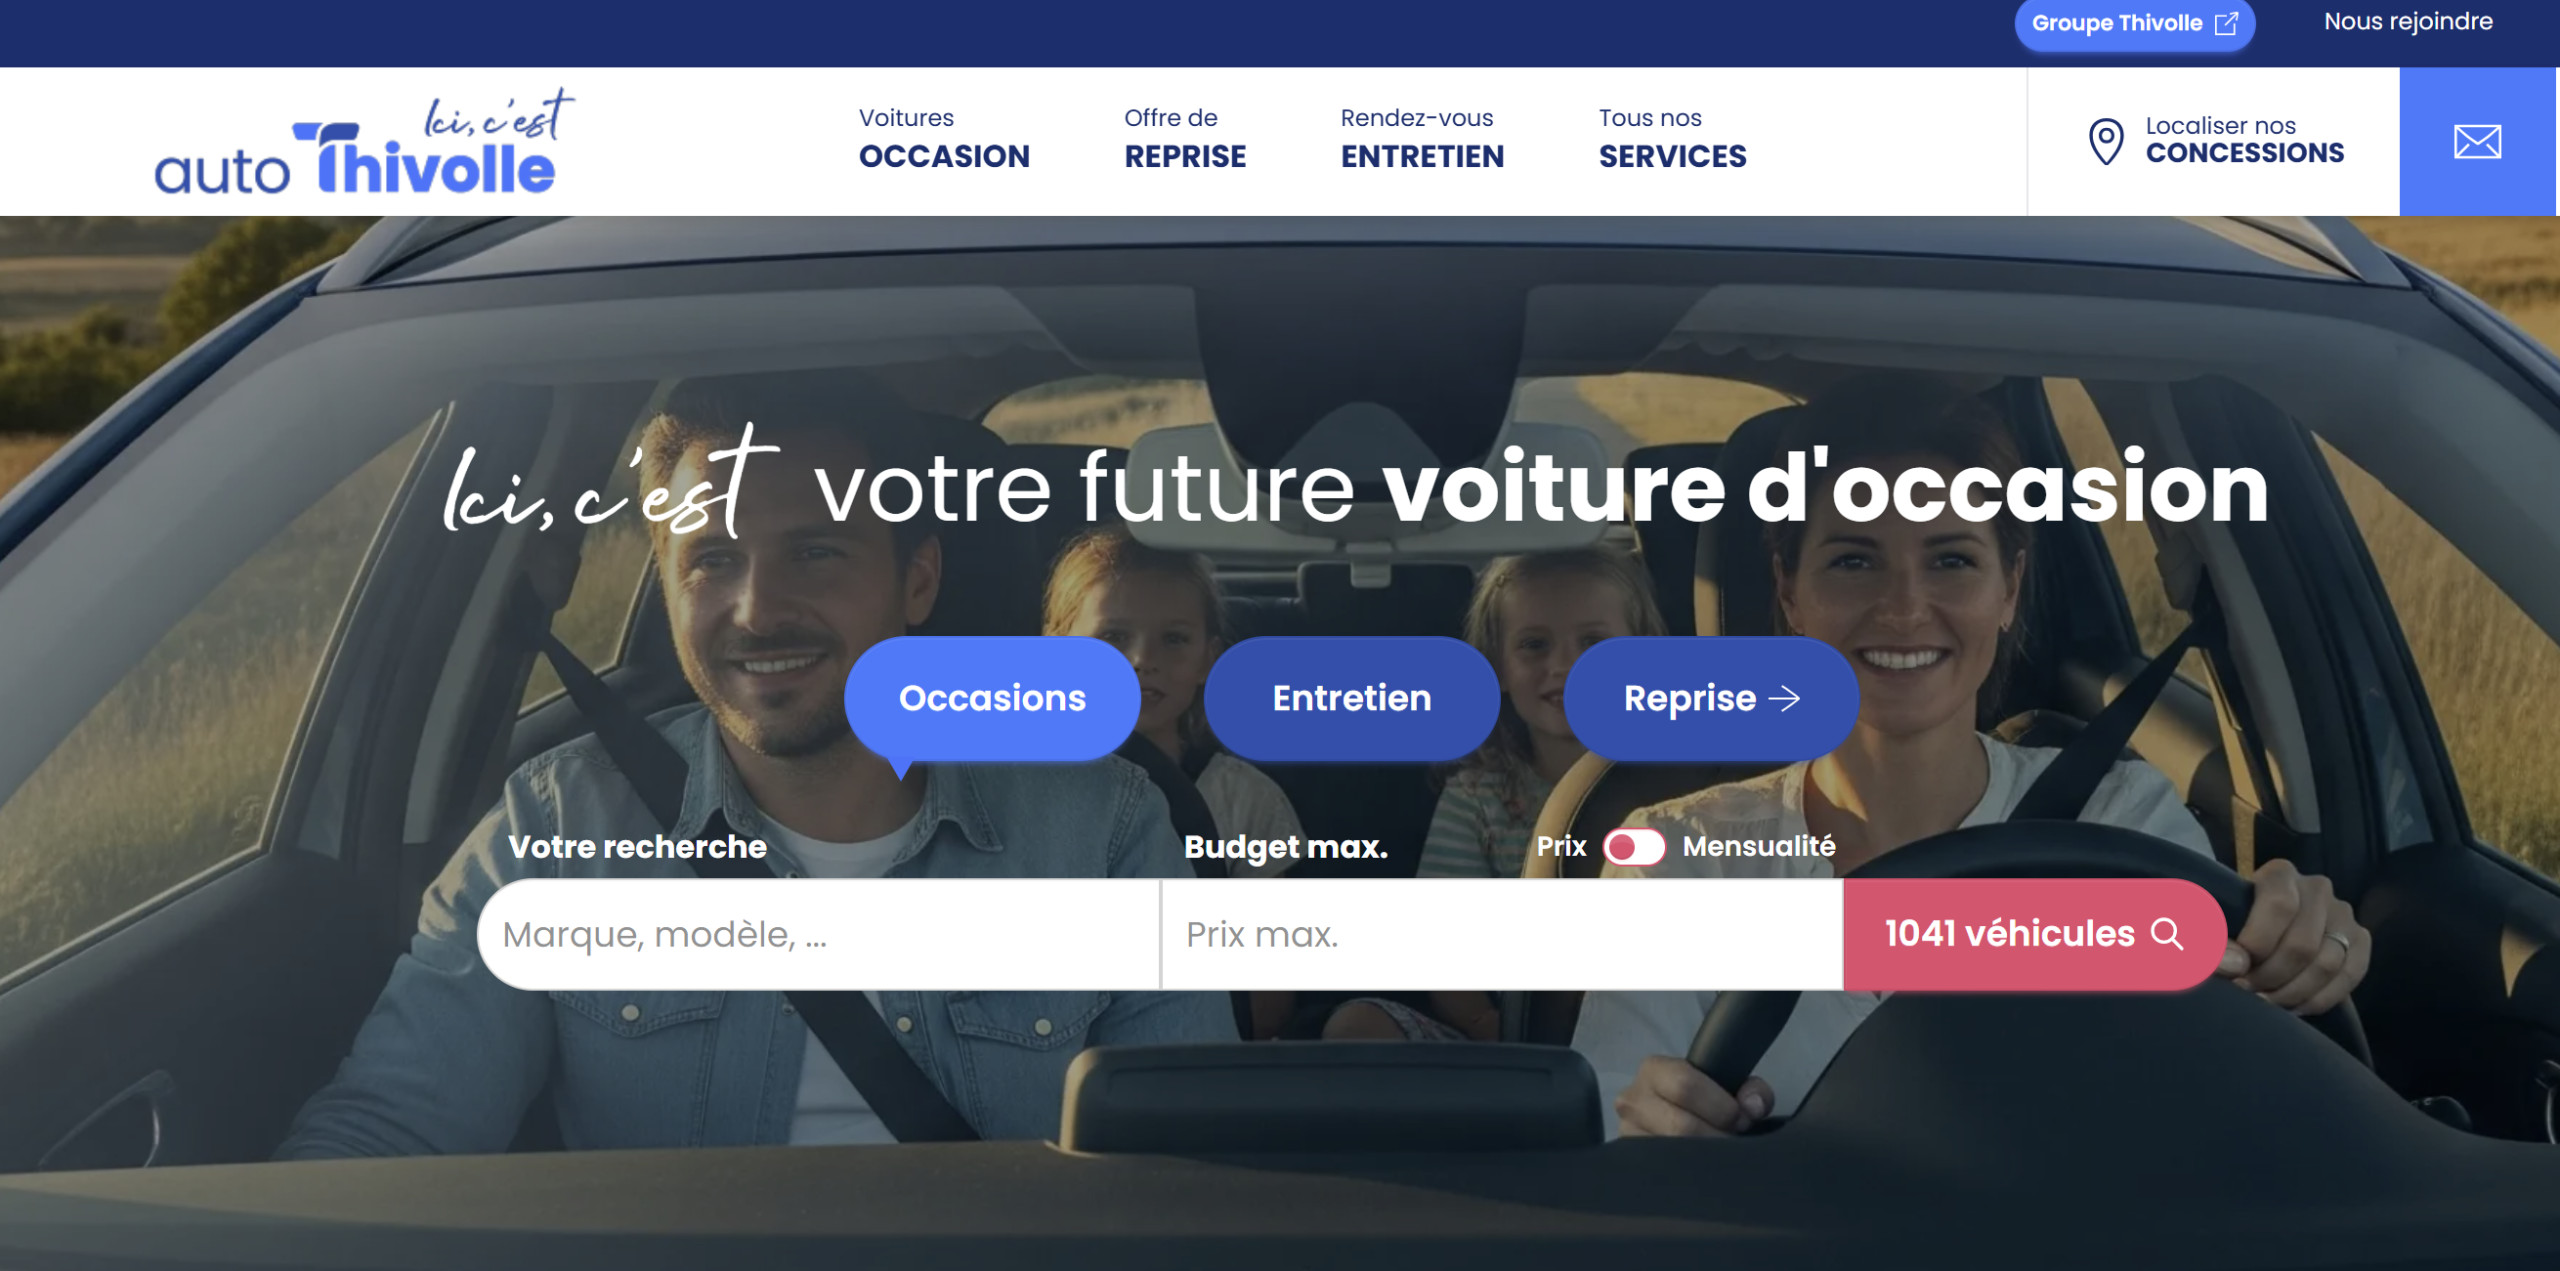Toggle the Prix / Mensualité switch

coord(1634,847)
